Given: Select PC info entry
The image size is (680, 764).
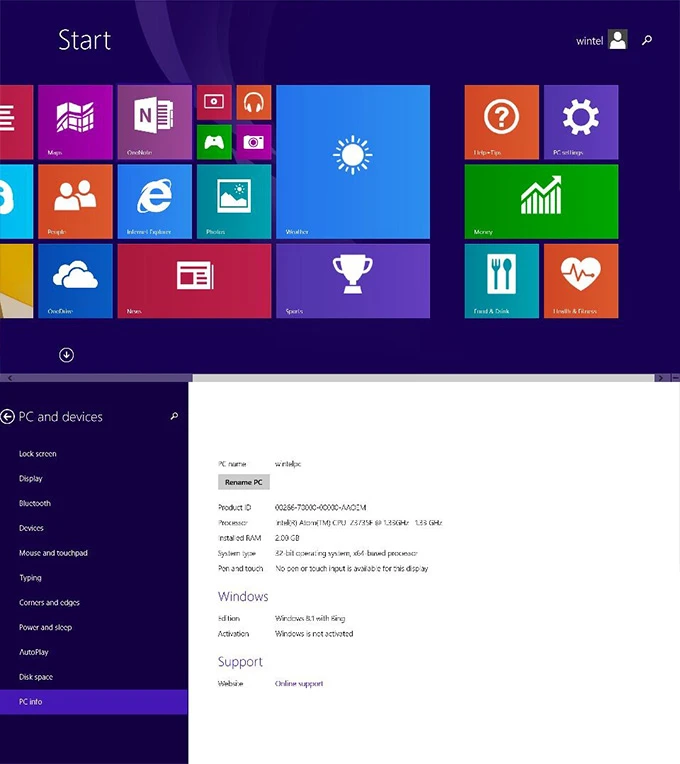Looking at the screenshot, I should click(x=94, y=702).
